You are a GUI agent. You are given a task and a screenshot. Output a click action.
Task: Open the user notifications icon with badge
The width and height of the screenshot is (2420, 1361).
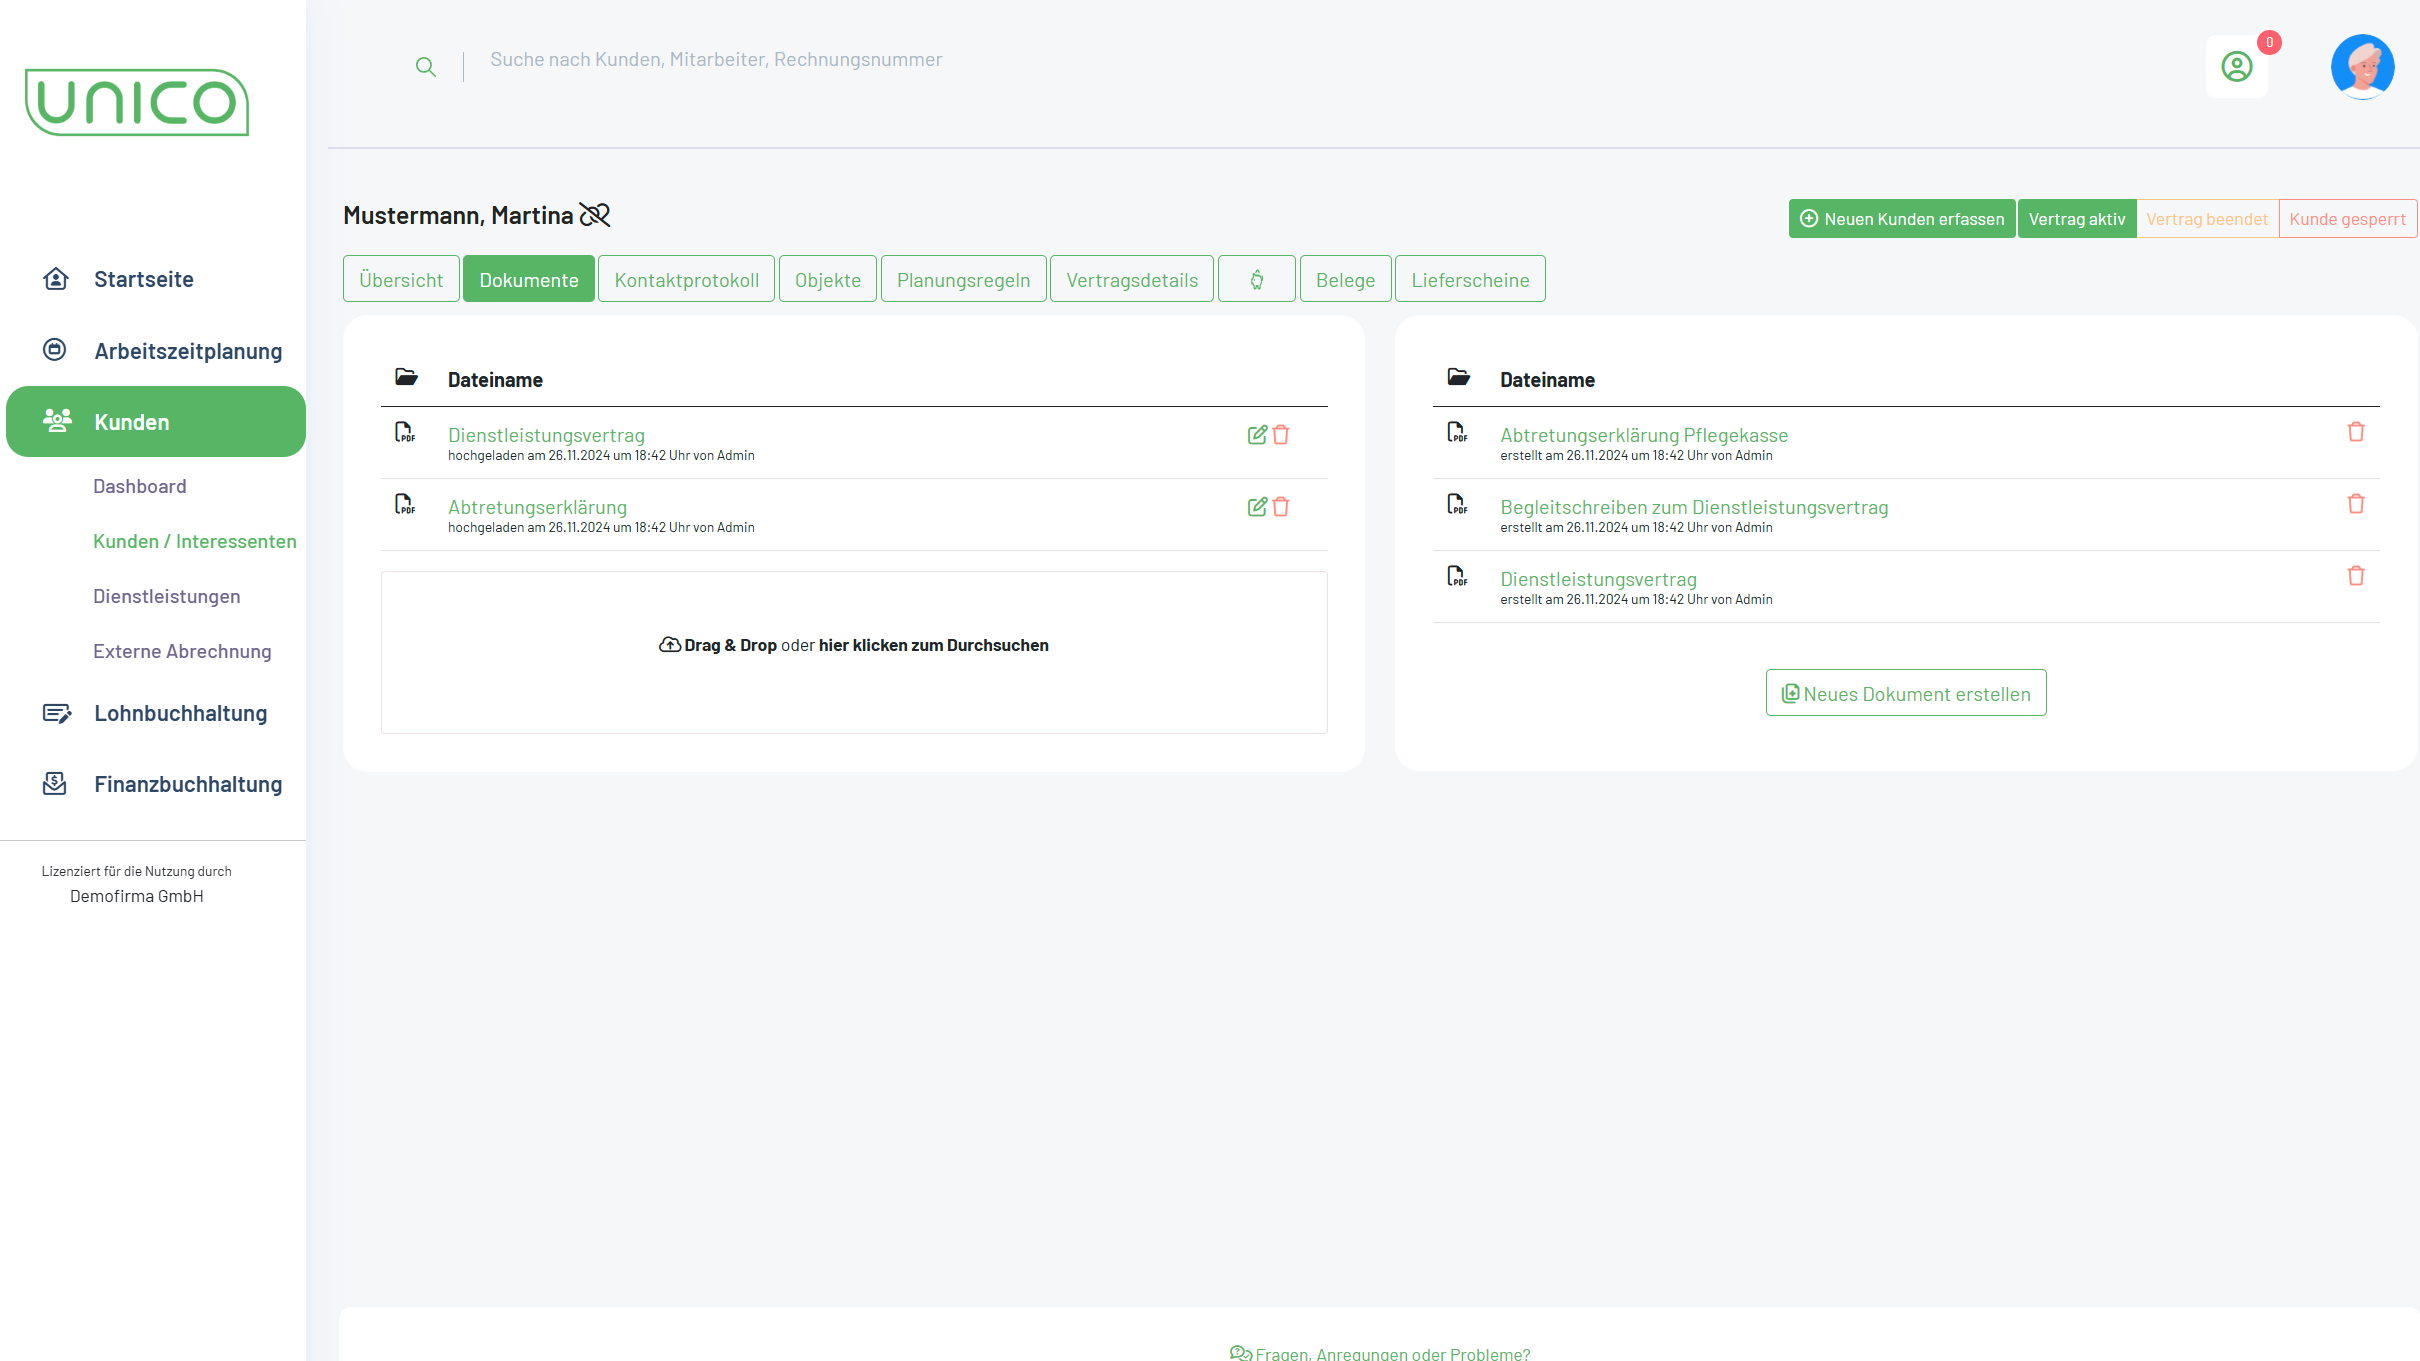(2236, 67)
